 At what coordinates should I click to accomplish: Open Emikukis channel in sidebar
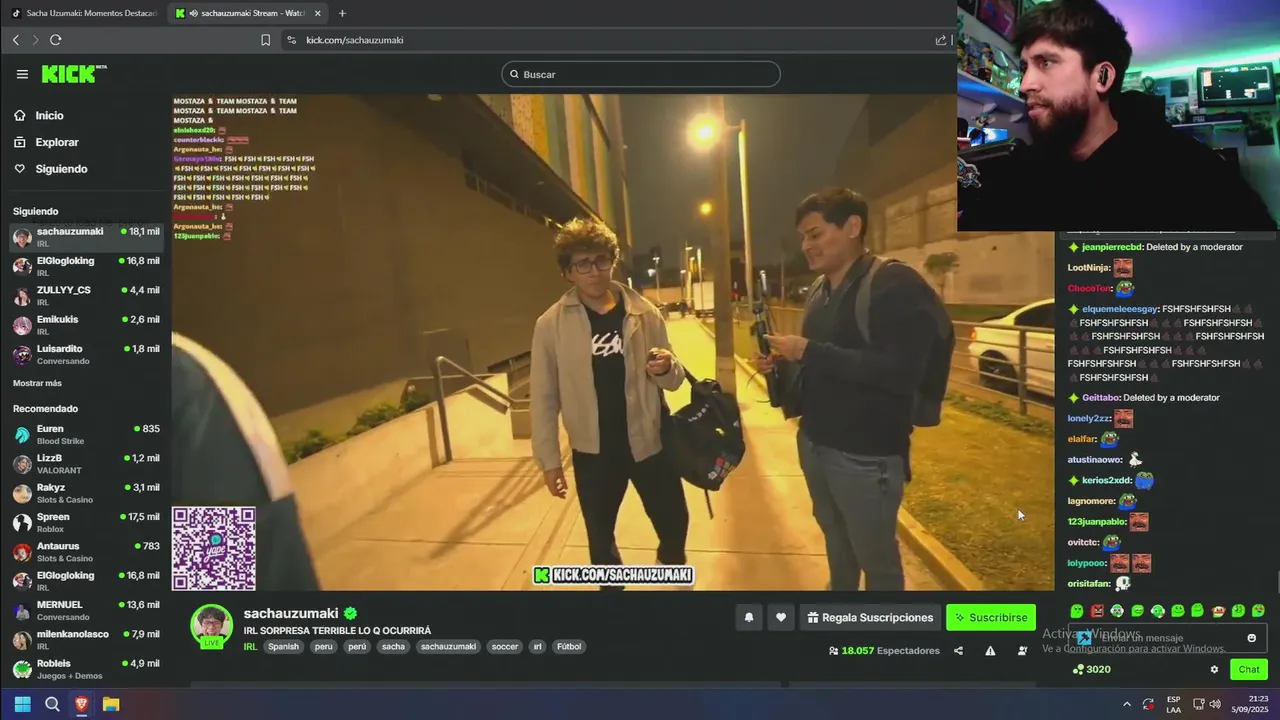[86, 325]
